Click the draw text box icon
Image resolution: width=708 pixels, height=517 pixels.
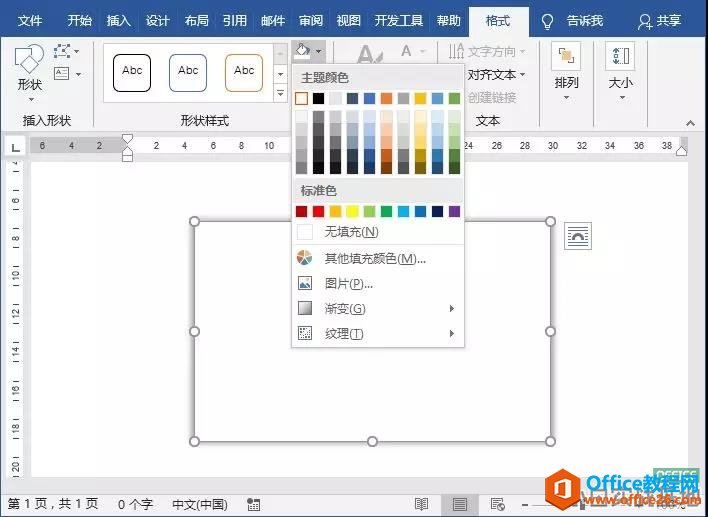tap(62, 74)
